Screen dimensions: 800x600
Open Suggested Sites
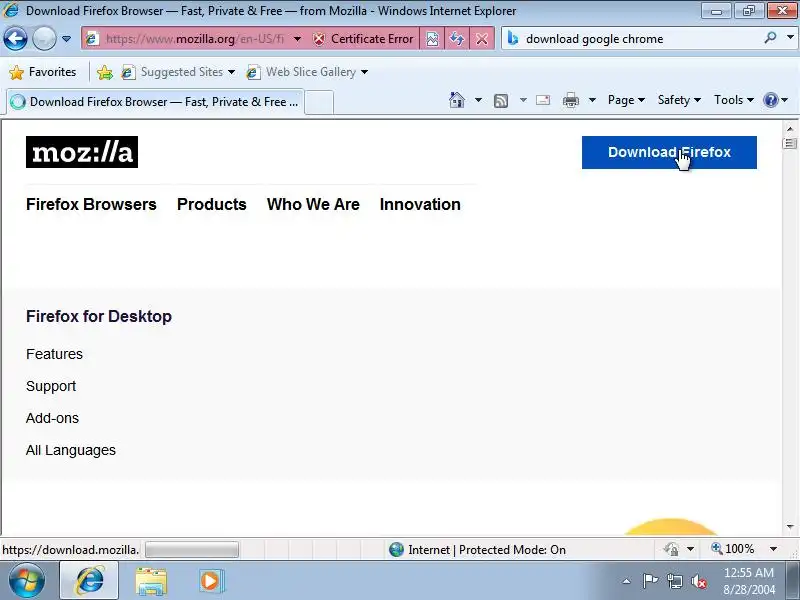click(x=178, y=72)
